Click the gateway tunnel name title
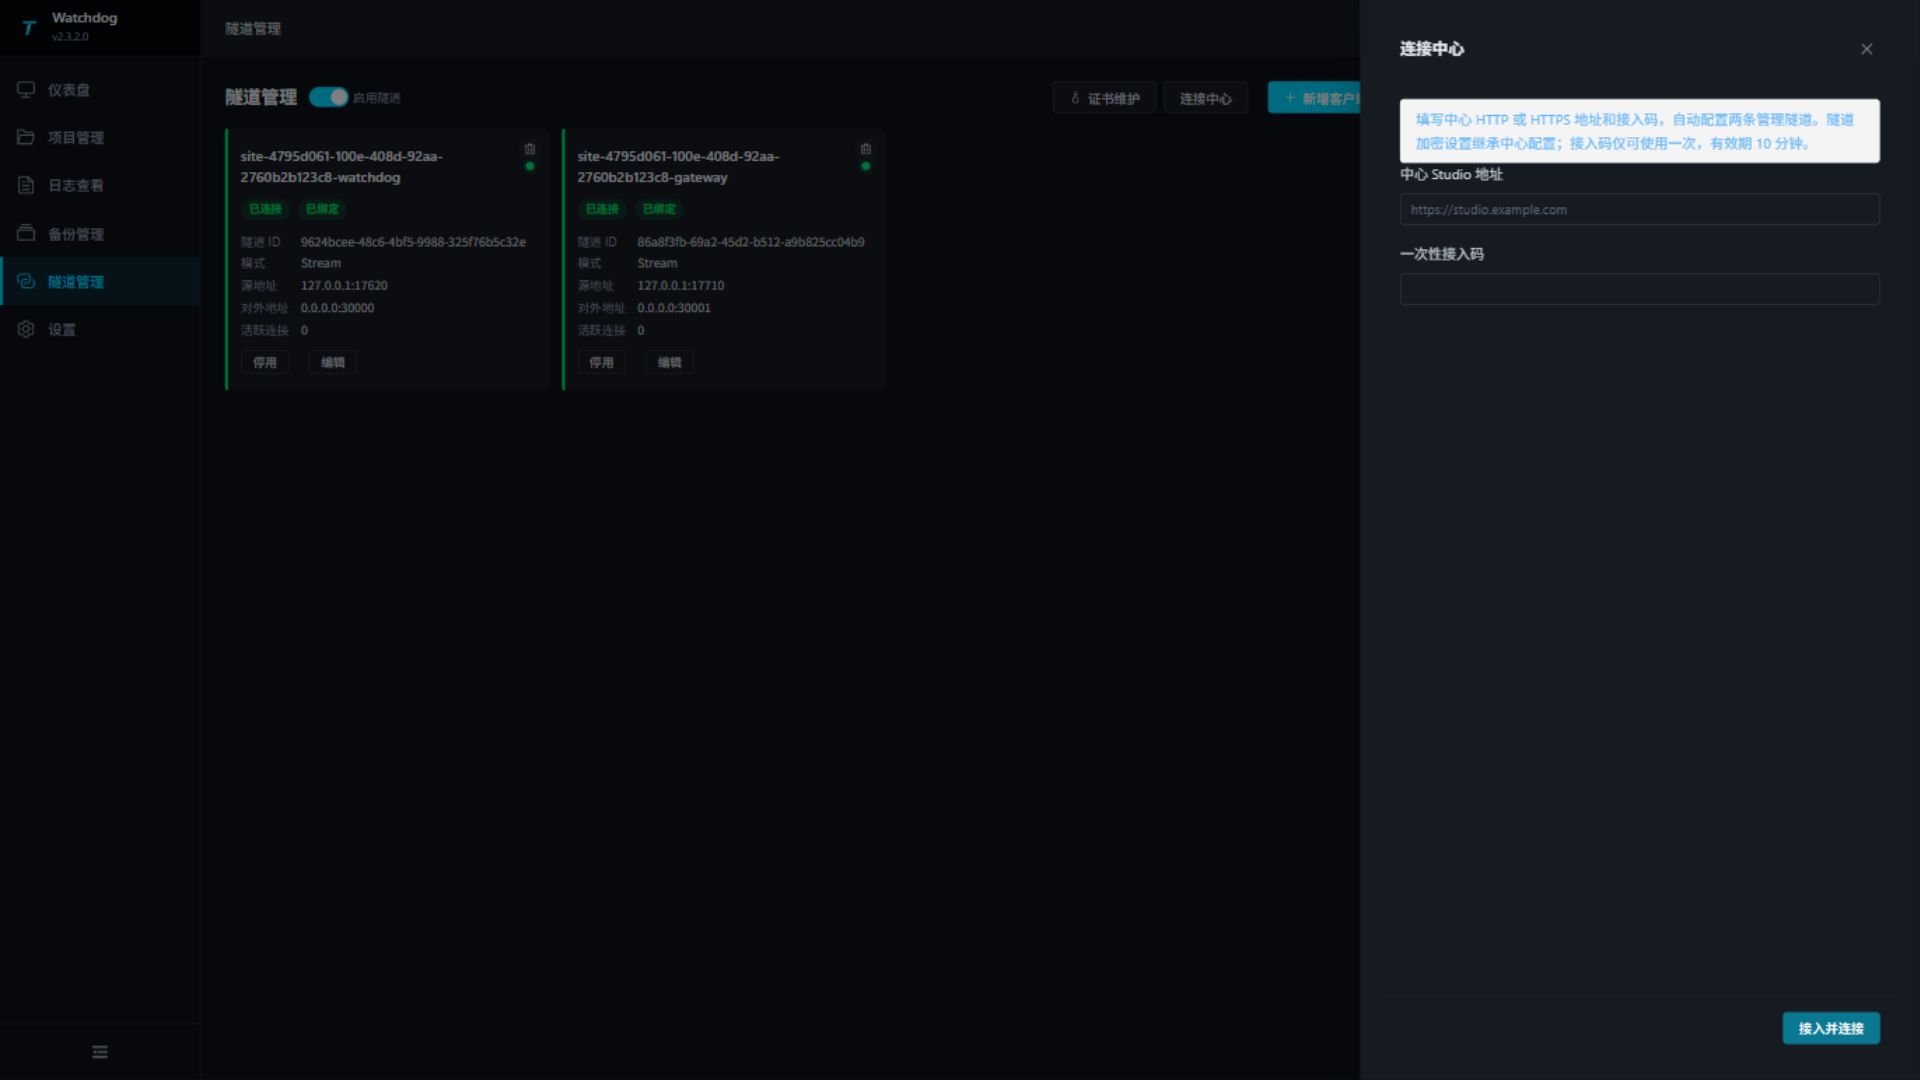The height and width of the screenshot is (1080, 1920). click(x=678, y=167)
